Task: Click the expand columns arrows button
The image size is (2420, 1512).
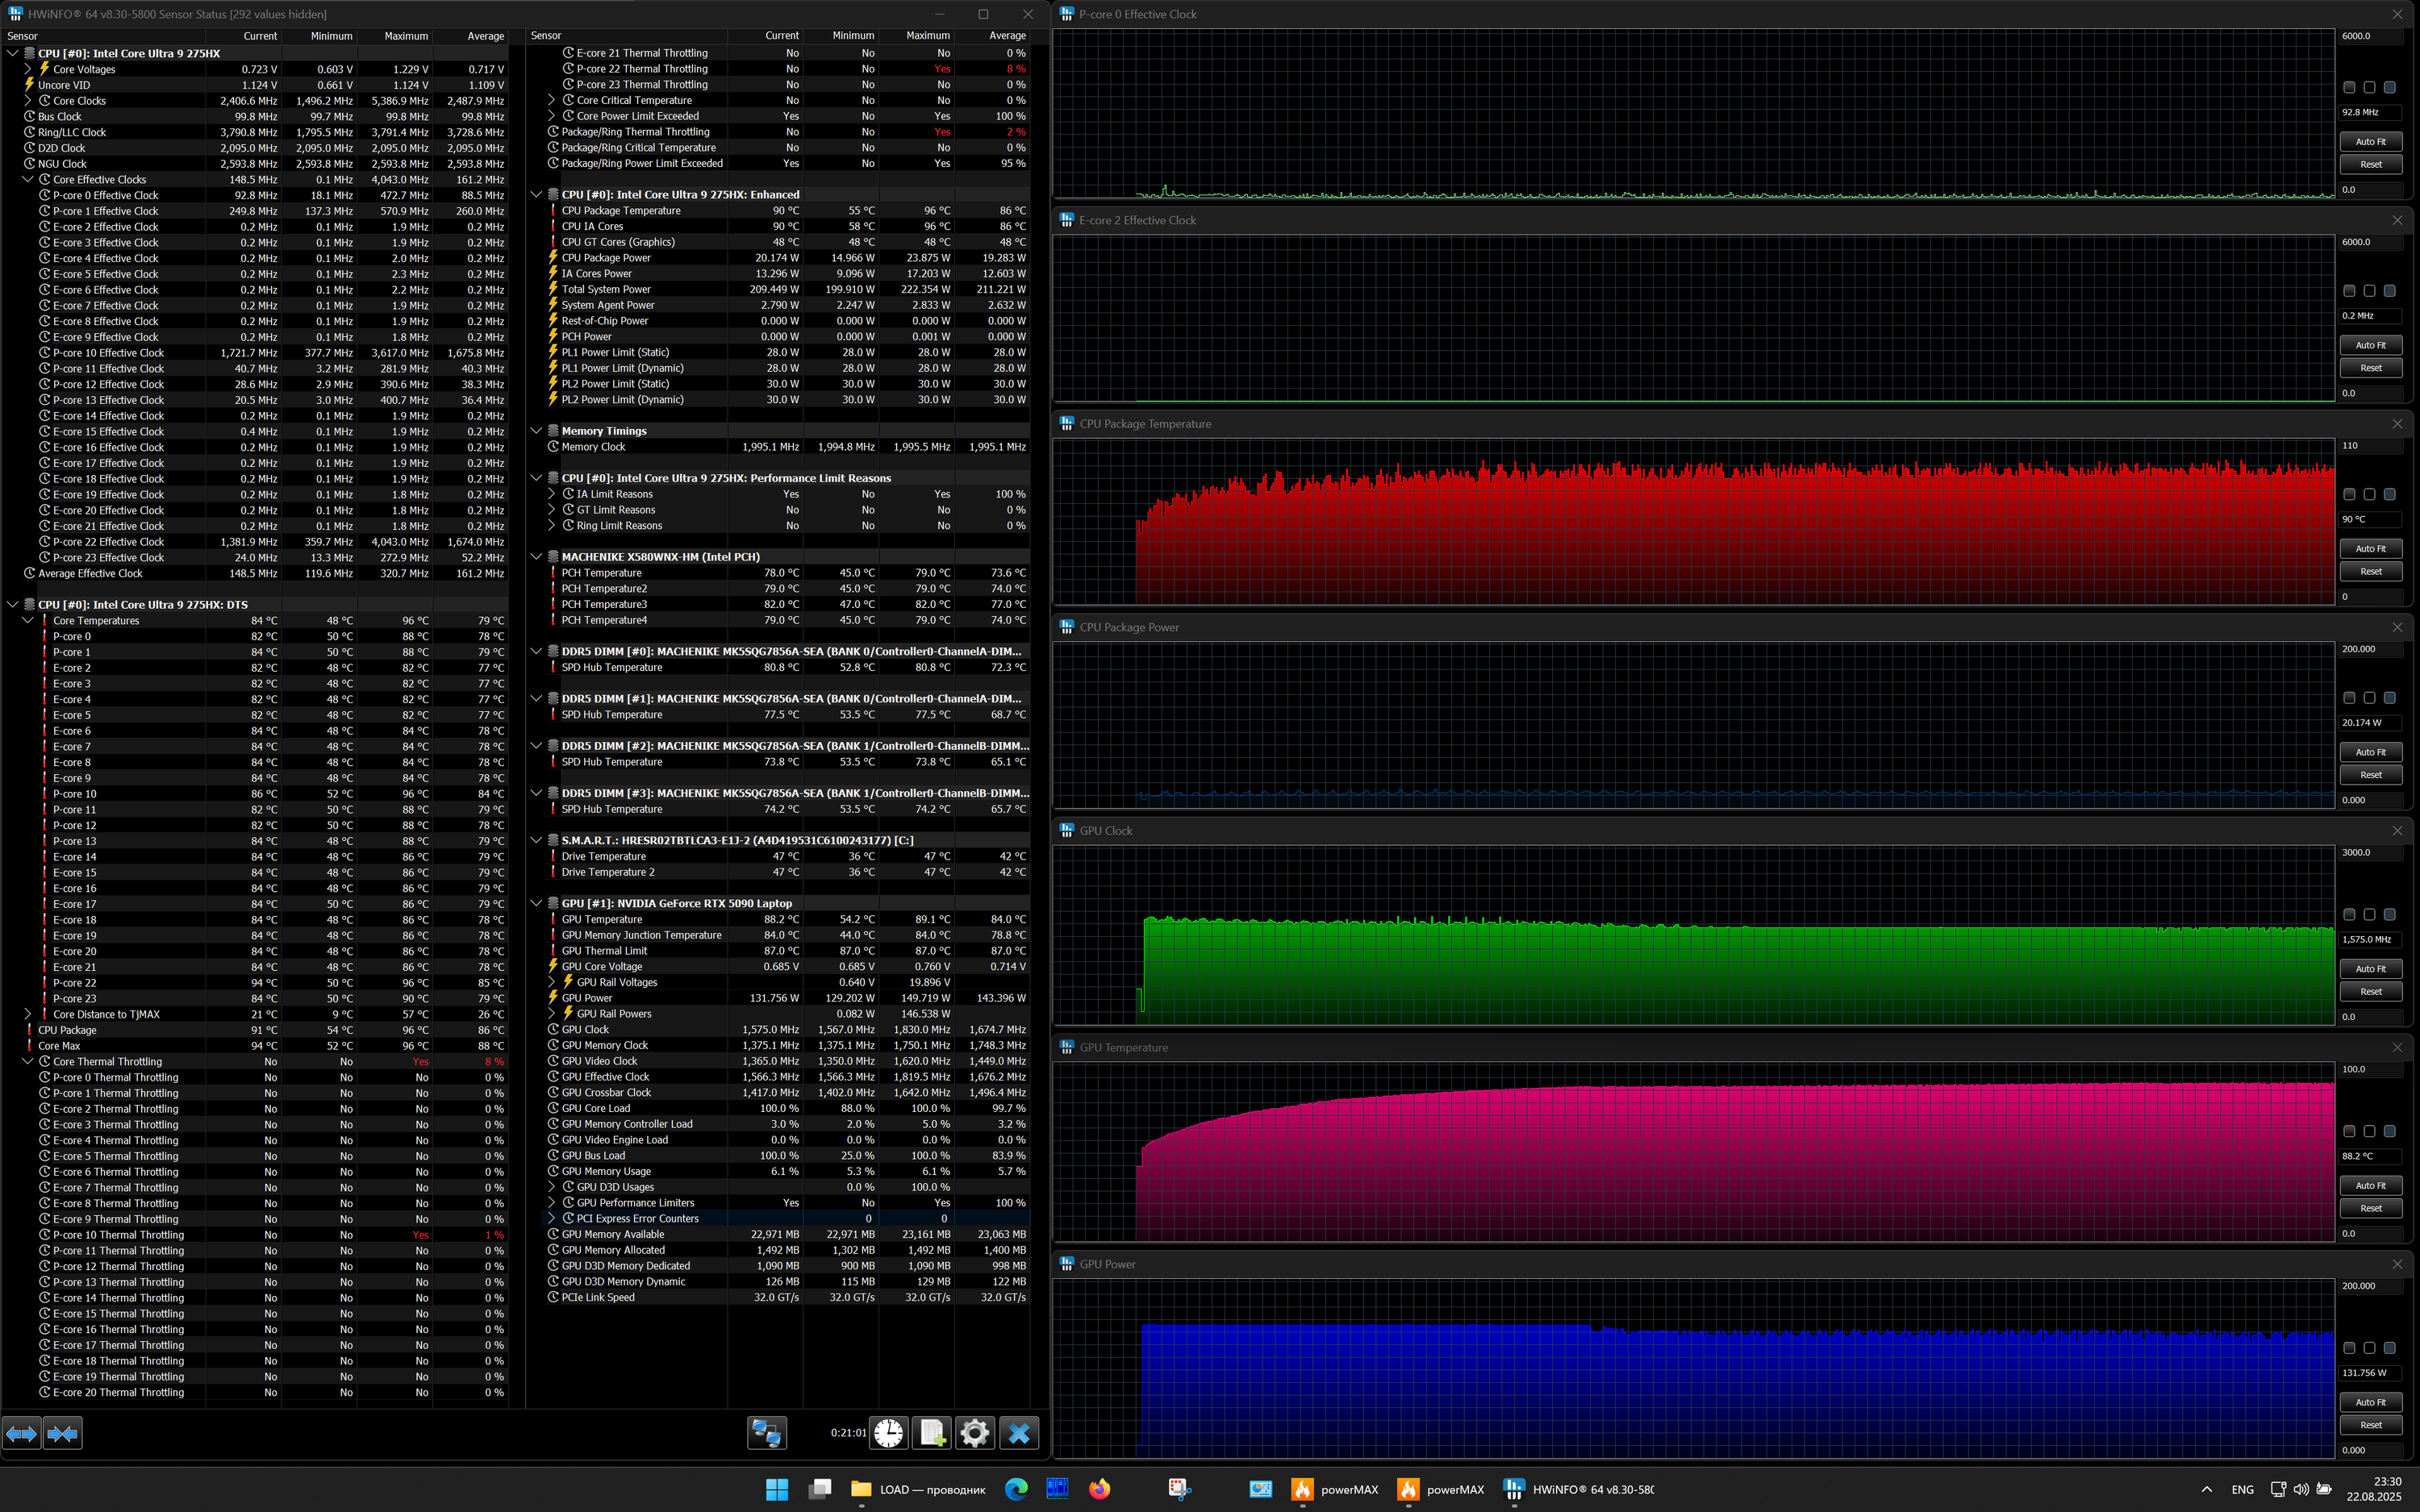Action: point(22,1433)
